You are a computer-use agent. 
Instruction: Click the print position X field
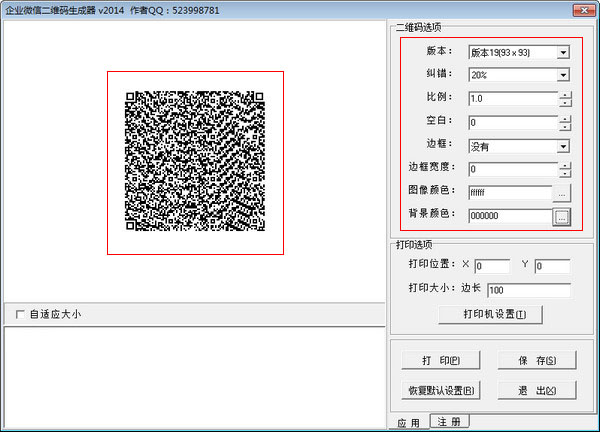pos(492,266)
